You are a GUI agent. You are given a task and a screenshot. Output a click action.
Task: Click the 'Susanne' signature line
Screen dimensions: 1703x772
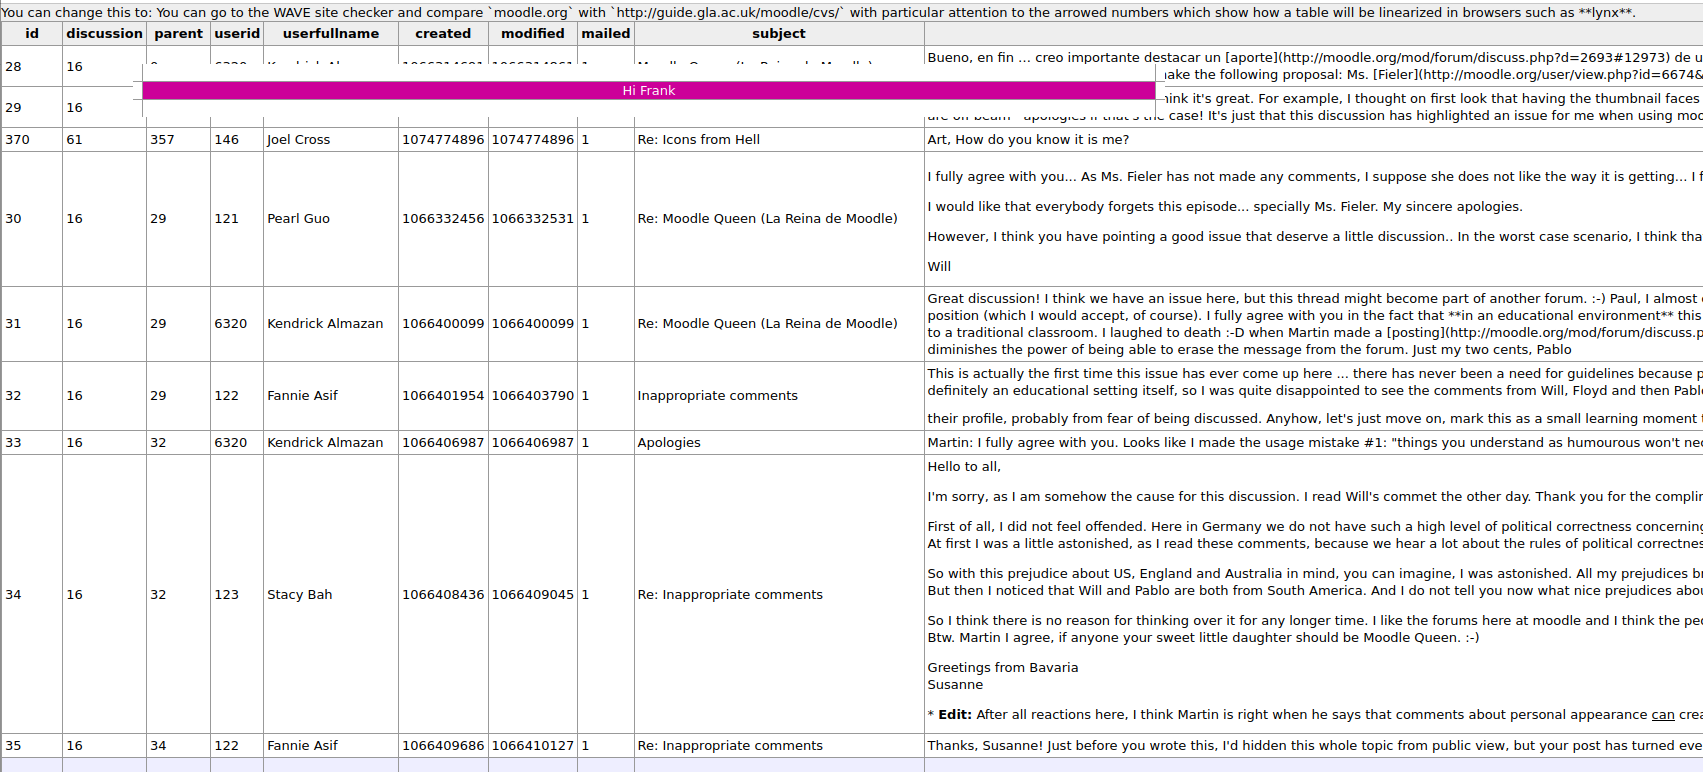pos(955,684)
